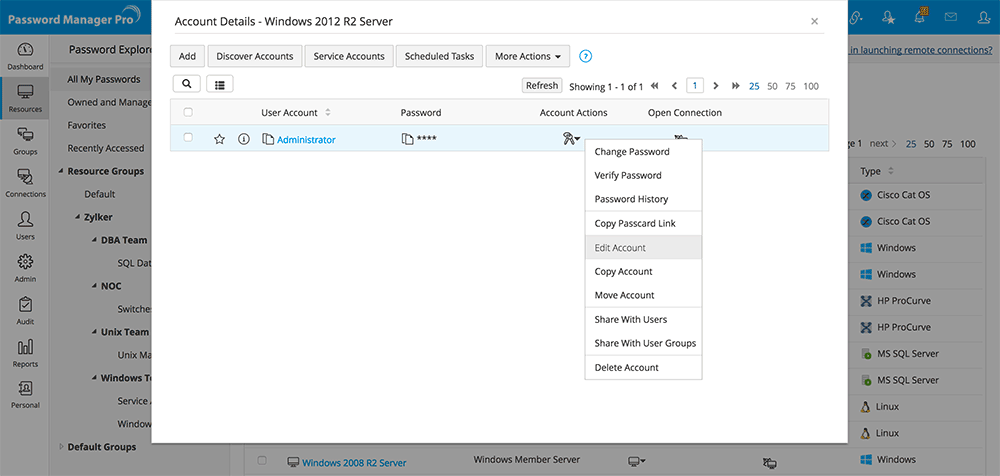Choose Share With Users from the menu
Screen dimensions: 1000x476
click(643, 319)
